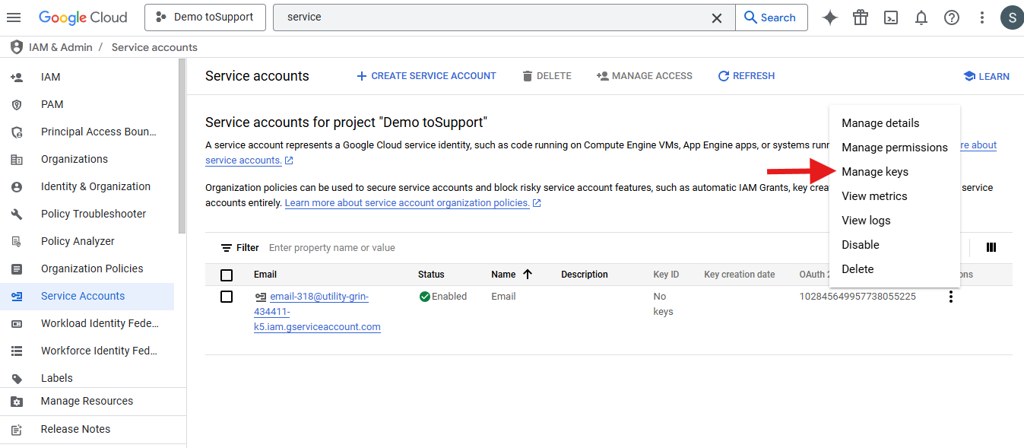Click the Refresh button
This screenshot has height=448, width=1024.
click(x=746, y=76)
